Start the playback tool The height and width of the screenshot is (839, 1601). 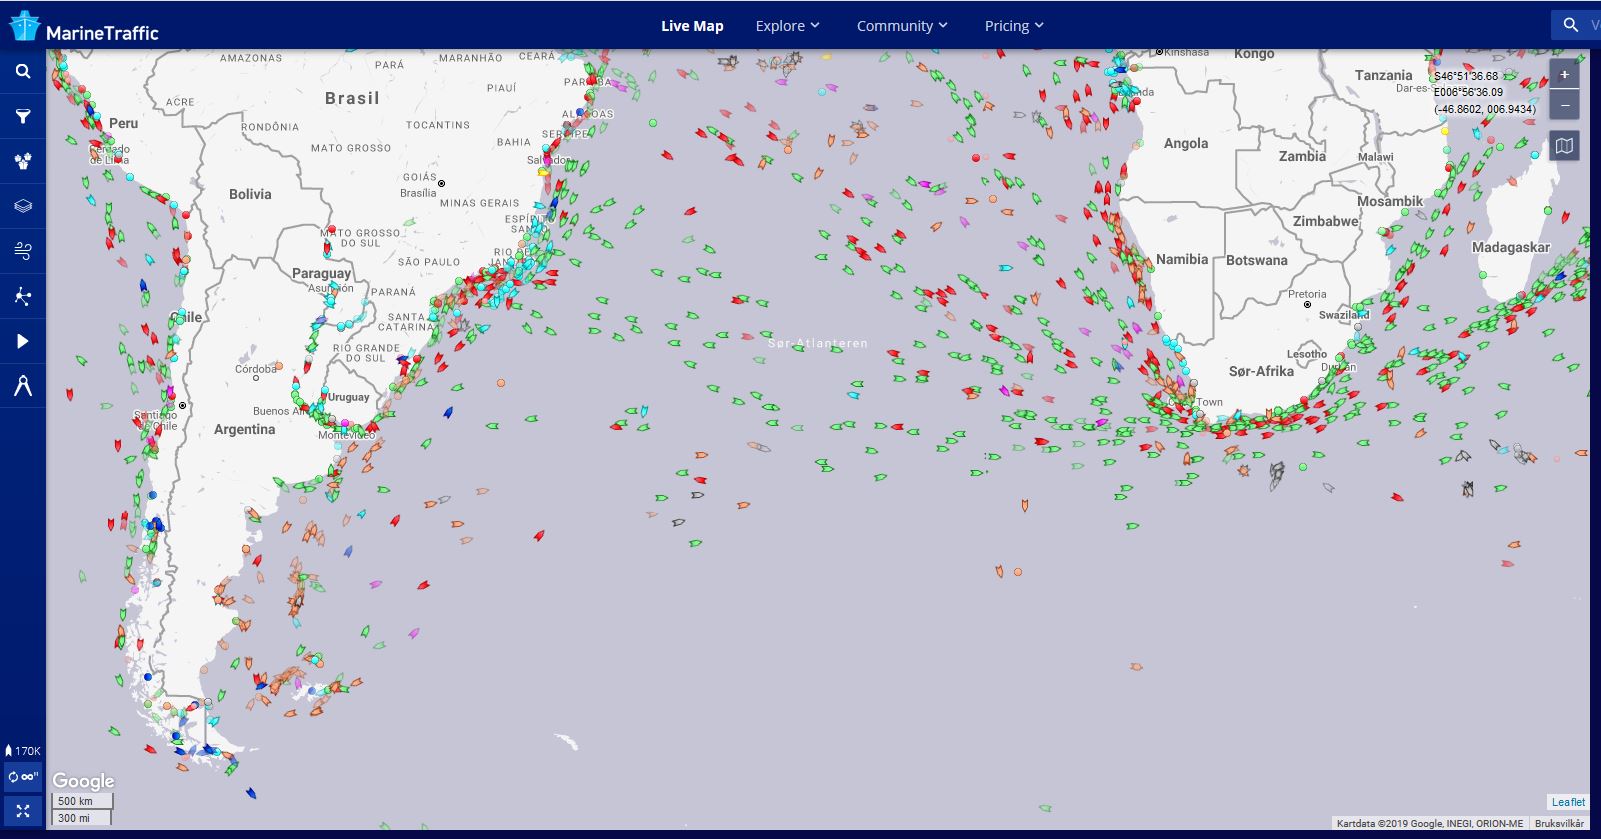23,341
